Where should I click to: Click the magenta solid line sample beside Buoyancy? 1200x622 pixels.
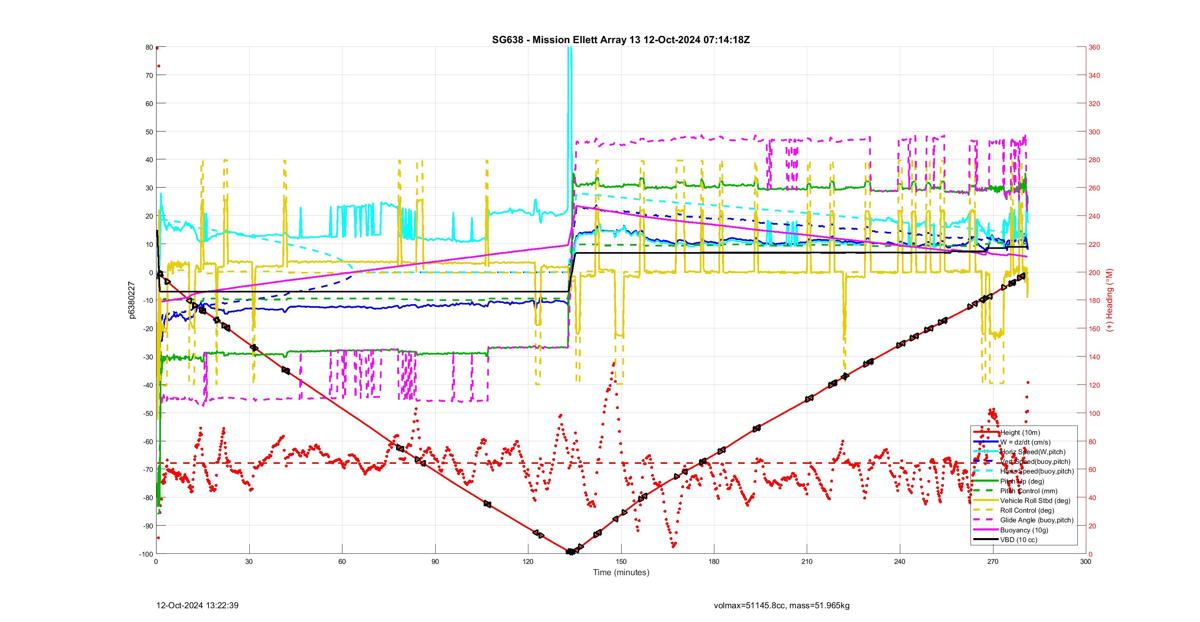pos(984,530)
